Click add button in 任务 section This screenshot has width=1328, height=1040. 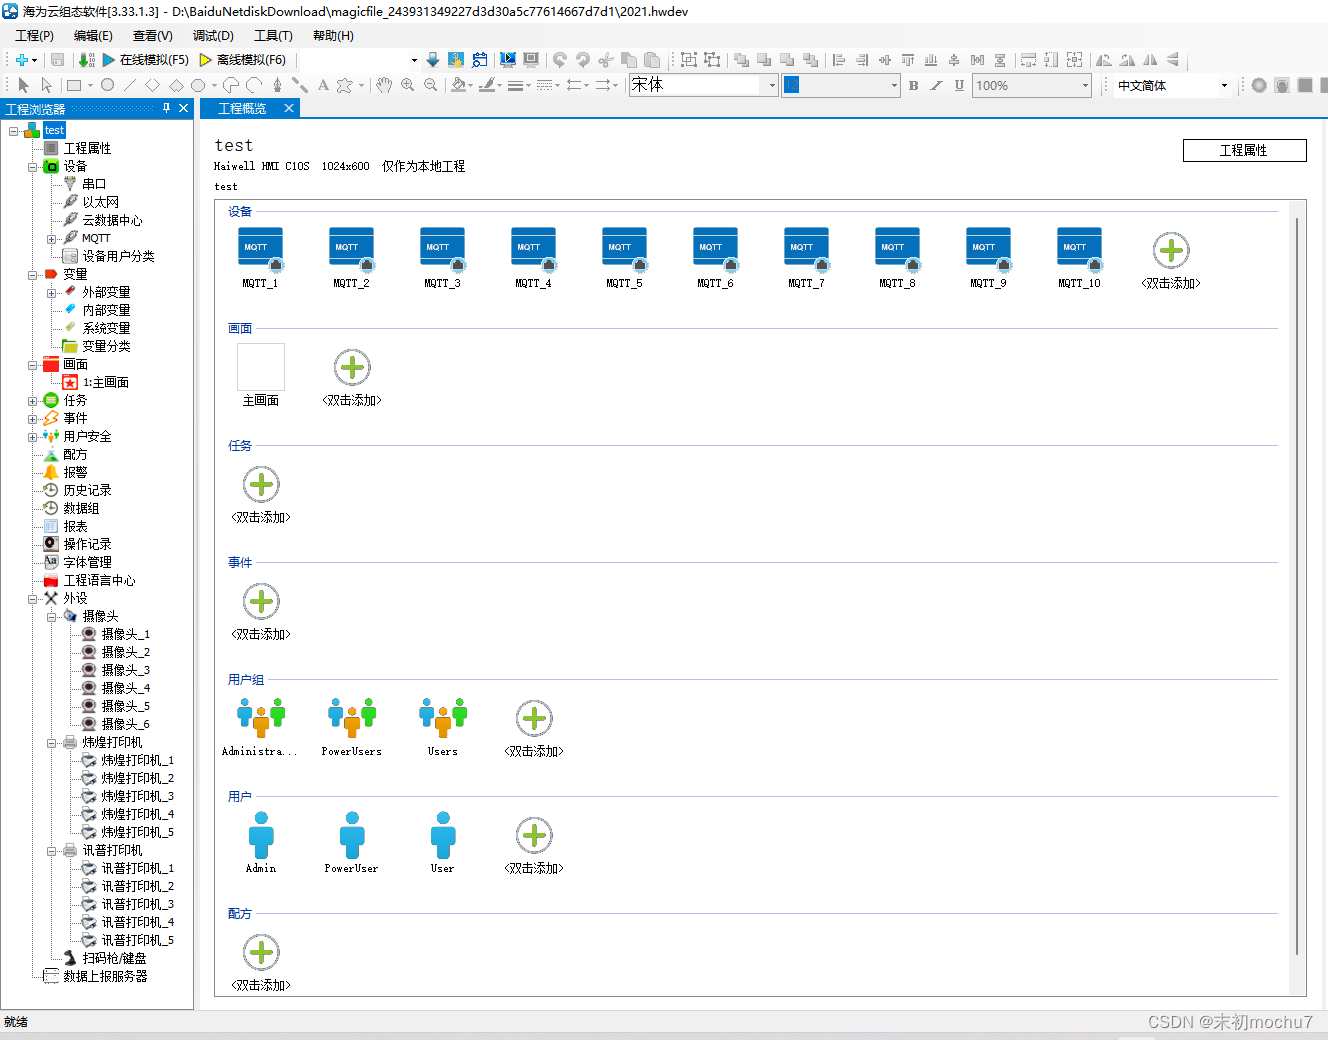(x=261, y=484)
